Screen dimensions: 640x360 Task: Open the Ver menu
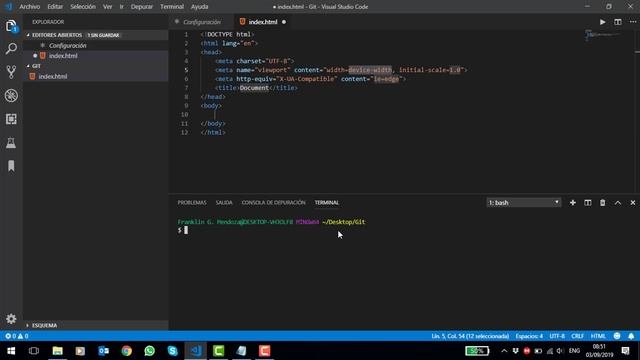tap(107, 7)
